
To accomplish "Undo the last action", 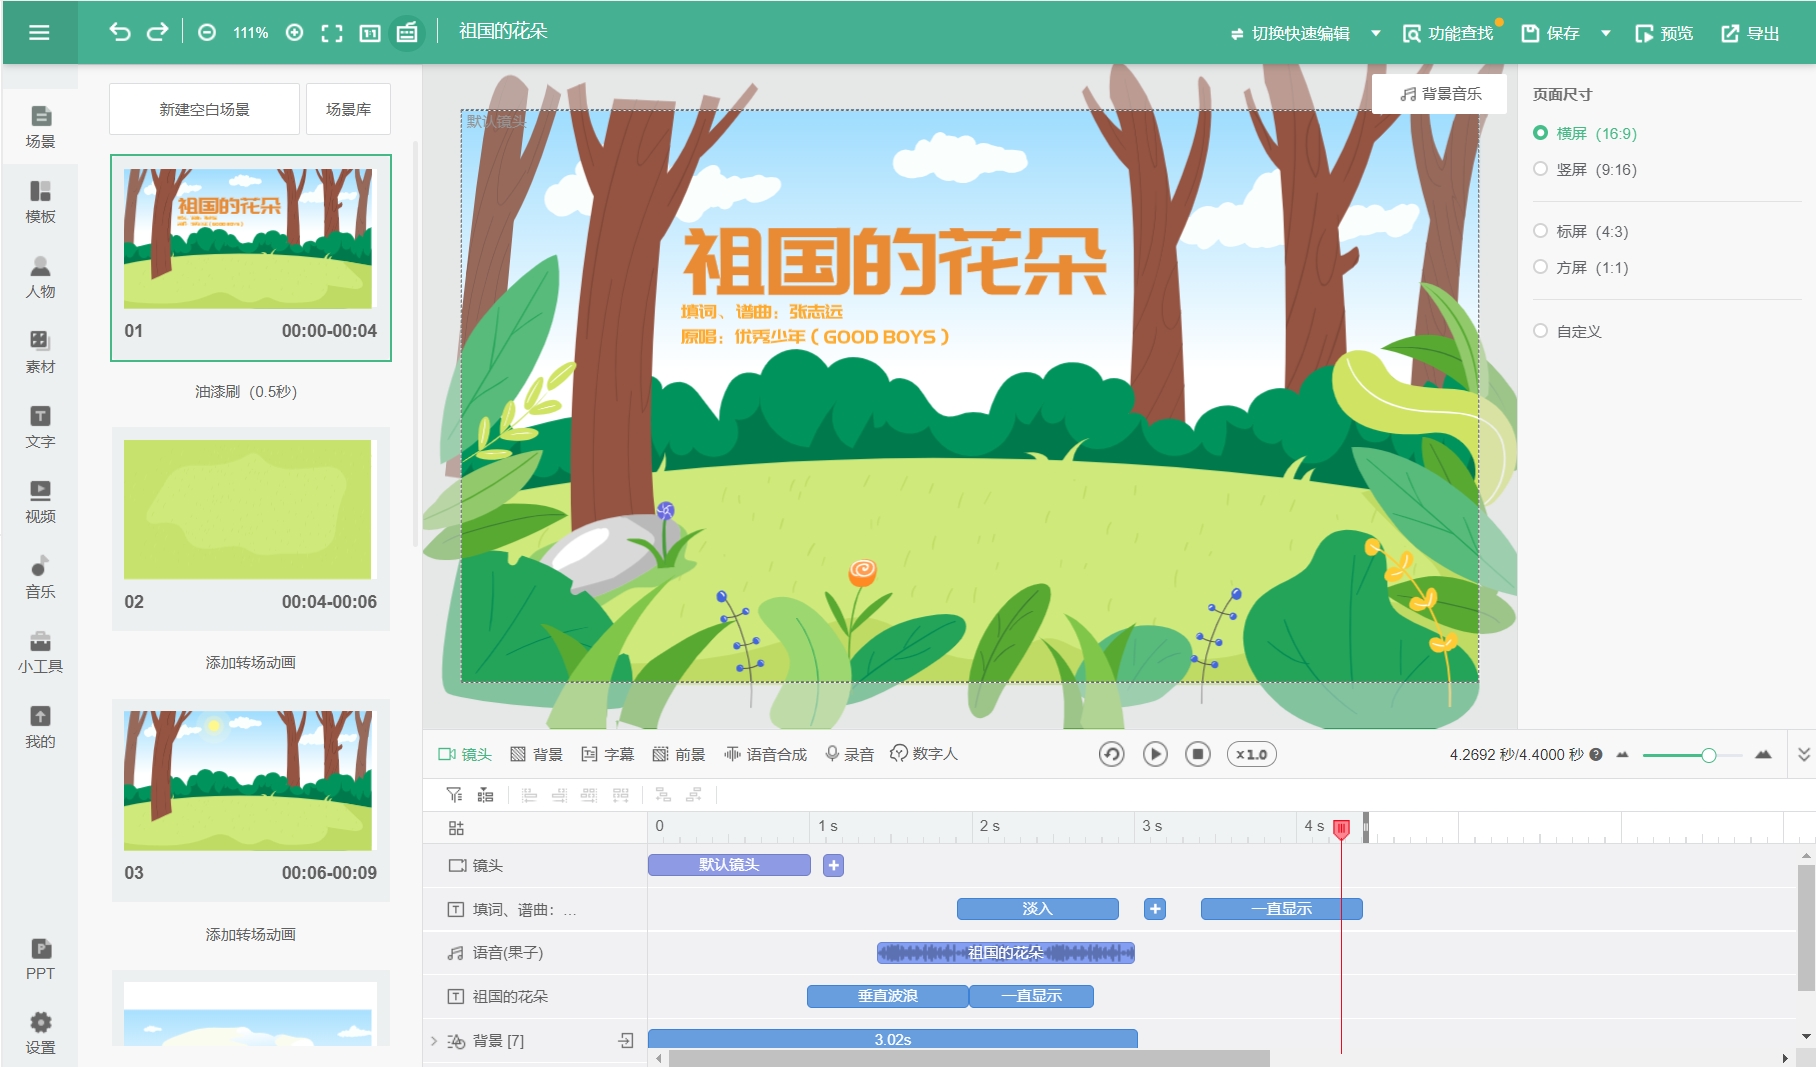I will pos(120,32).
